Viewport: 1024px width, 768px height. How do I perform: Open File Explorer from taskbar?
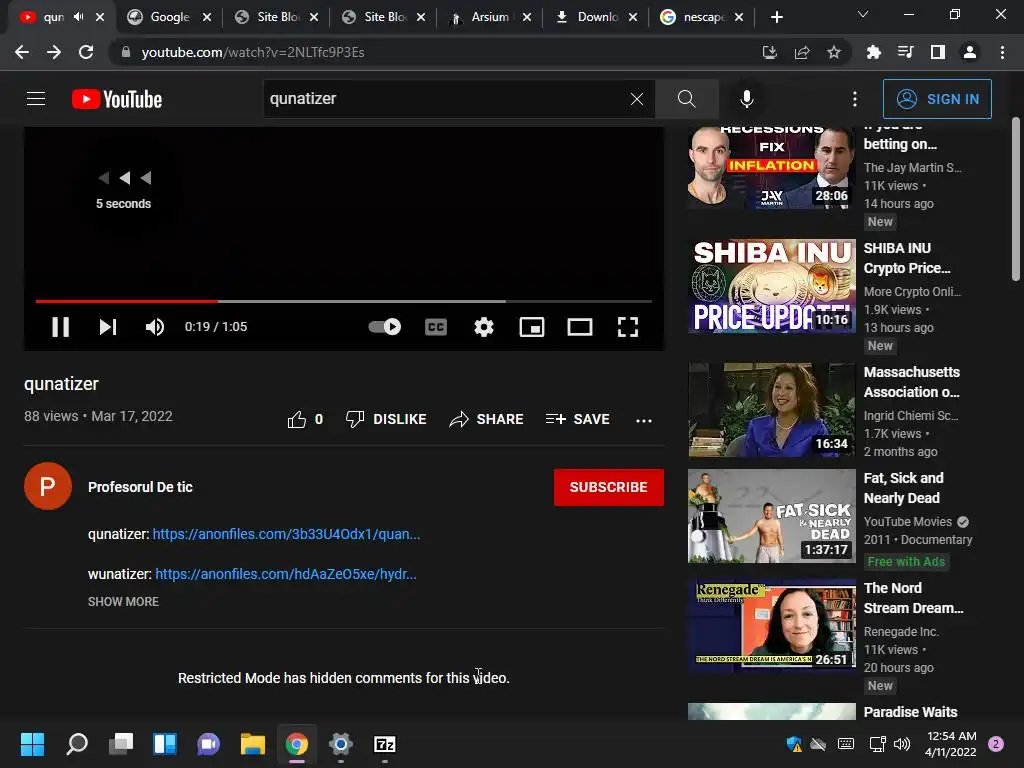point(253,744)
